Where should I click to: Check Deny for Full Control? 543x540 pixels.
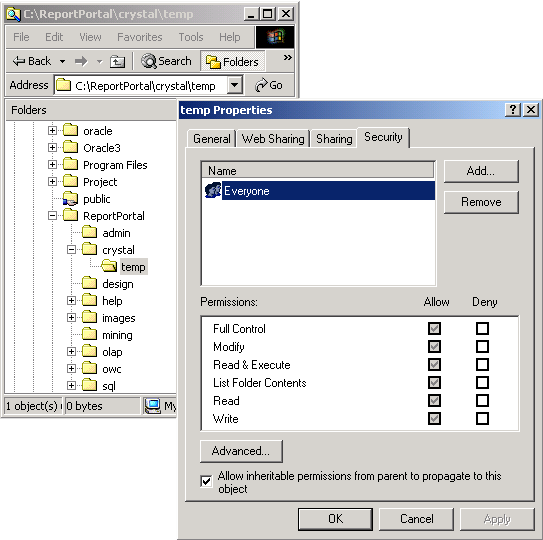482,328
